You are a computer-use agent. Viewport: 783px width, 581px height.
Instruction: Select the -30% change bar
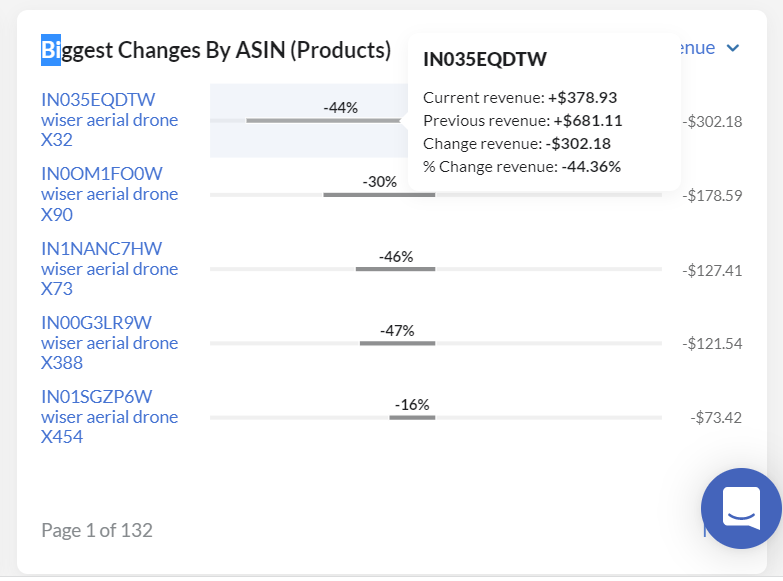[x=379, y=195]
